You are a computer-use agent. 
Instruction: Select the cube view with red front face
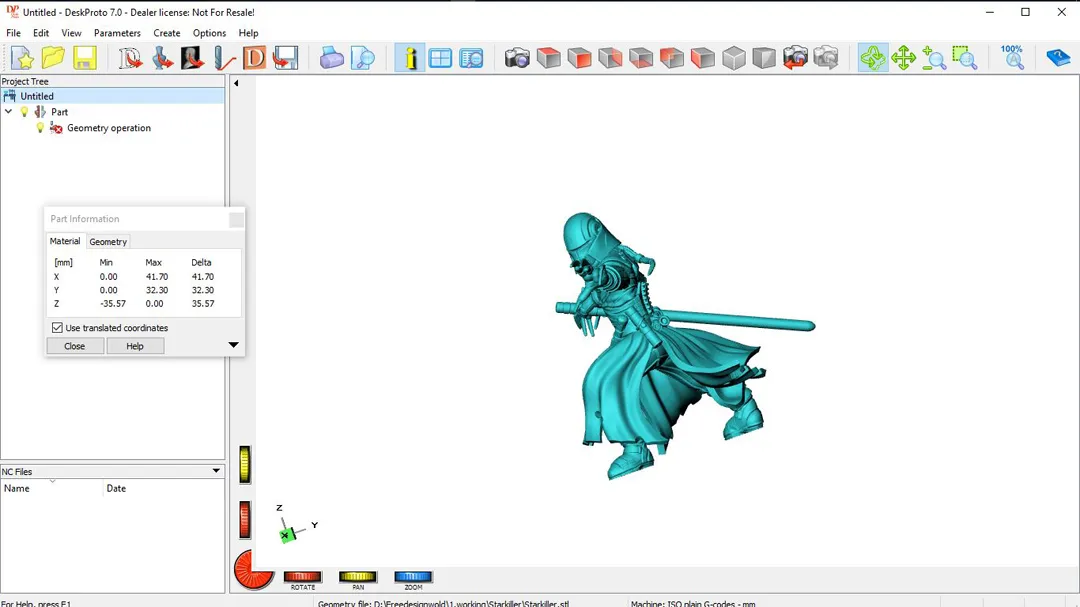click(x=579, y=58)
